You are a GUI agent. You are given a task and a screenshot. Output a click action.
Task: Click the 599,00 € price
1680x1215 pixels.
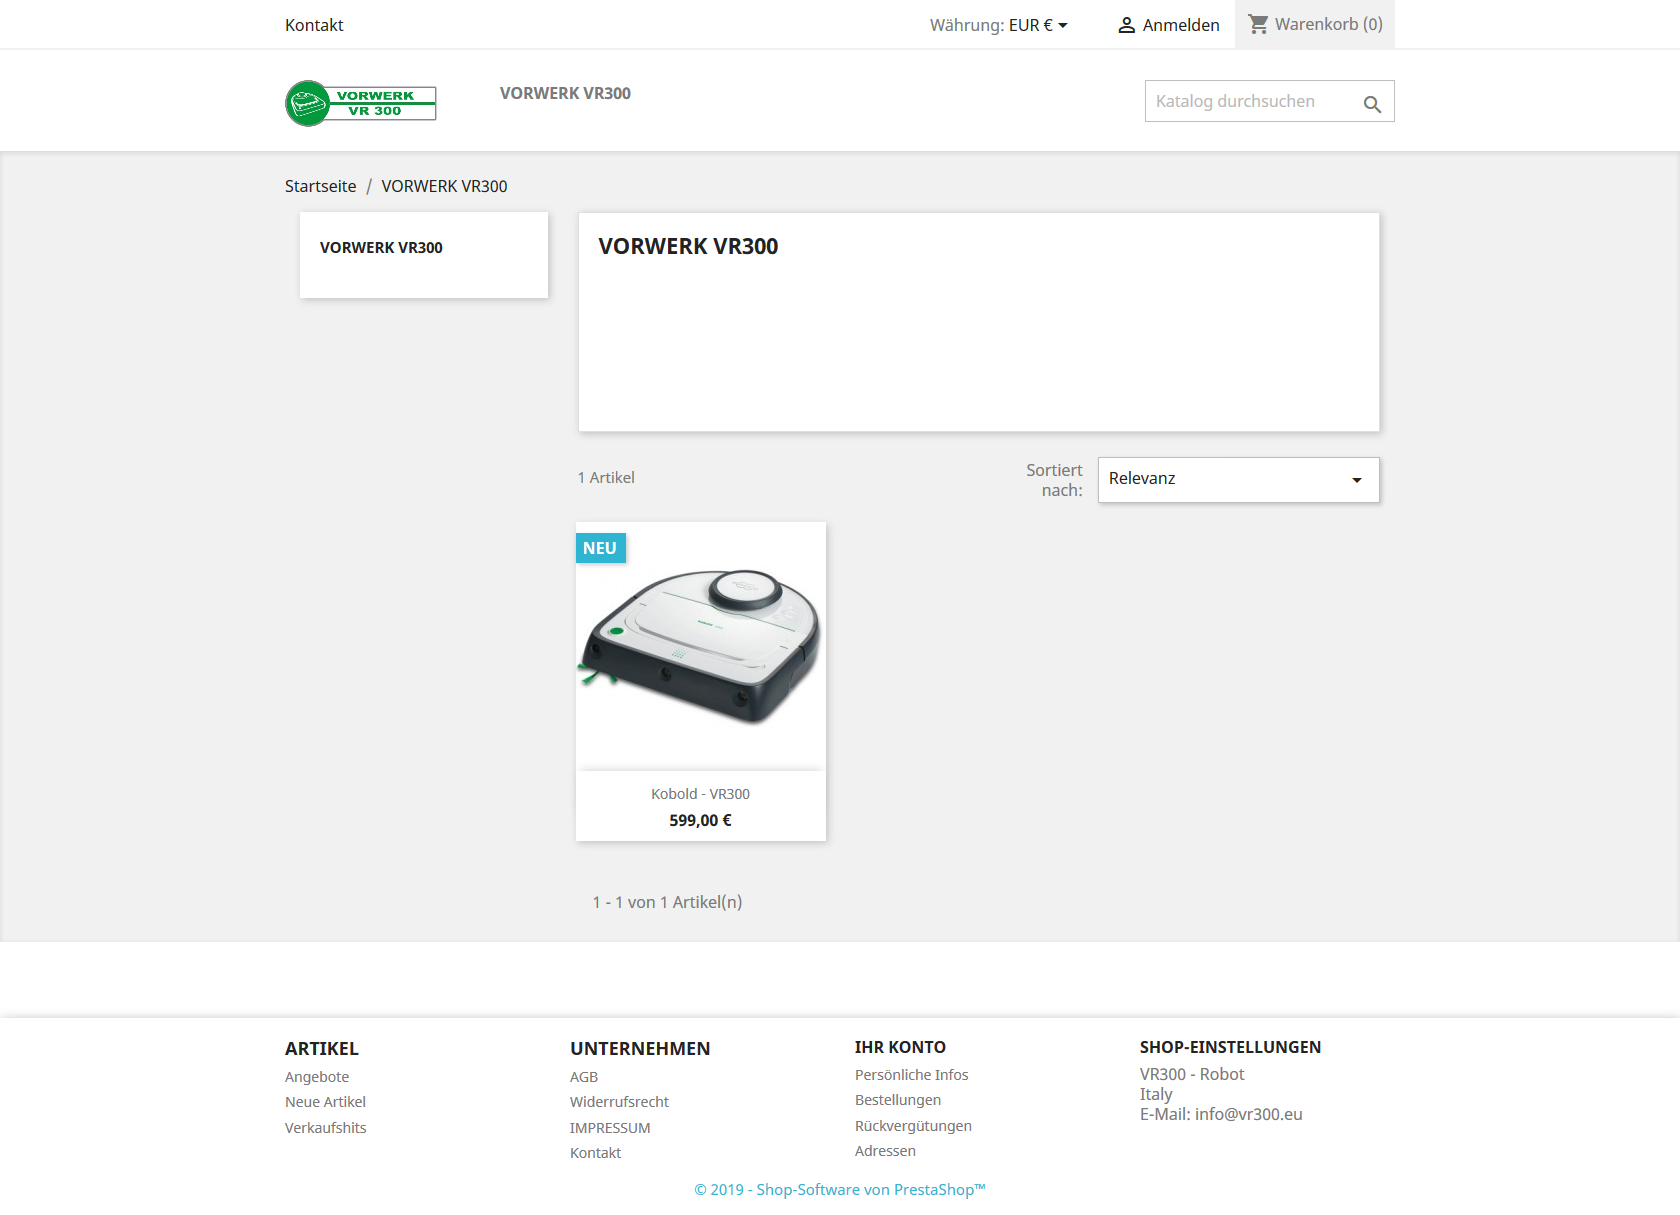700,820
